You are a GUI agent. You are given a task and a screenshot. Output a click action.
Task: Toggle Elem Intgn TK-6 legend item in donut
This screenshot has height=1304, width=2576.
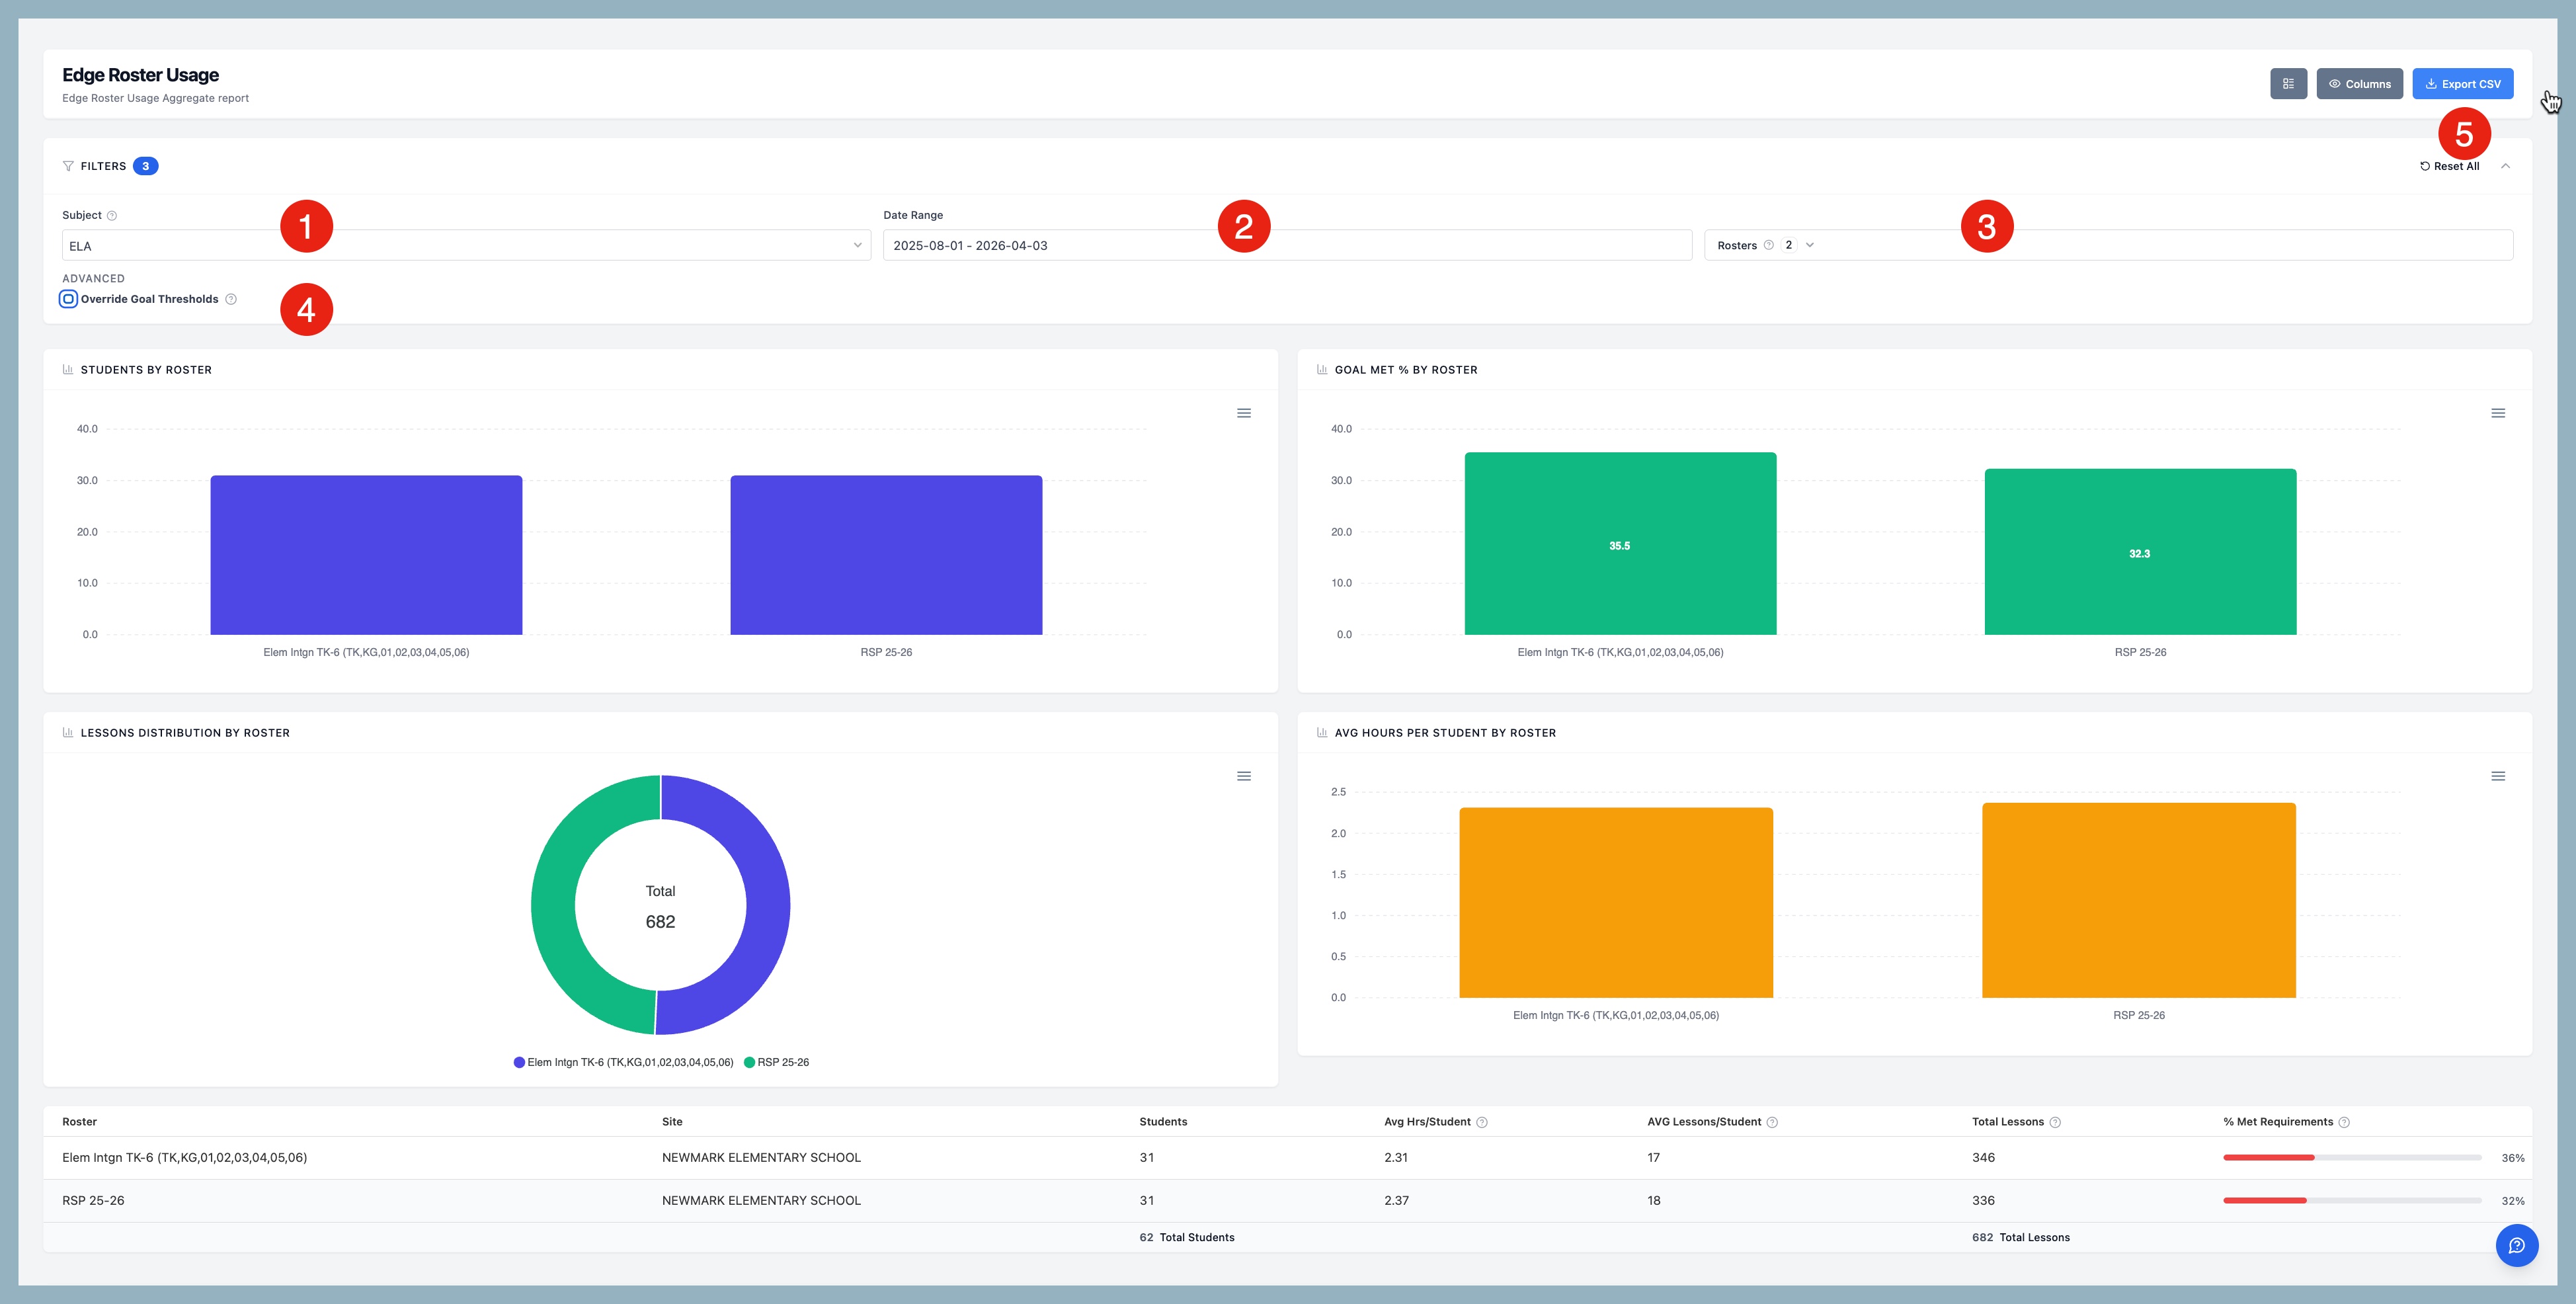pos(624,1062)
